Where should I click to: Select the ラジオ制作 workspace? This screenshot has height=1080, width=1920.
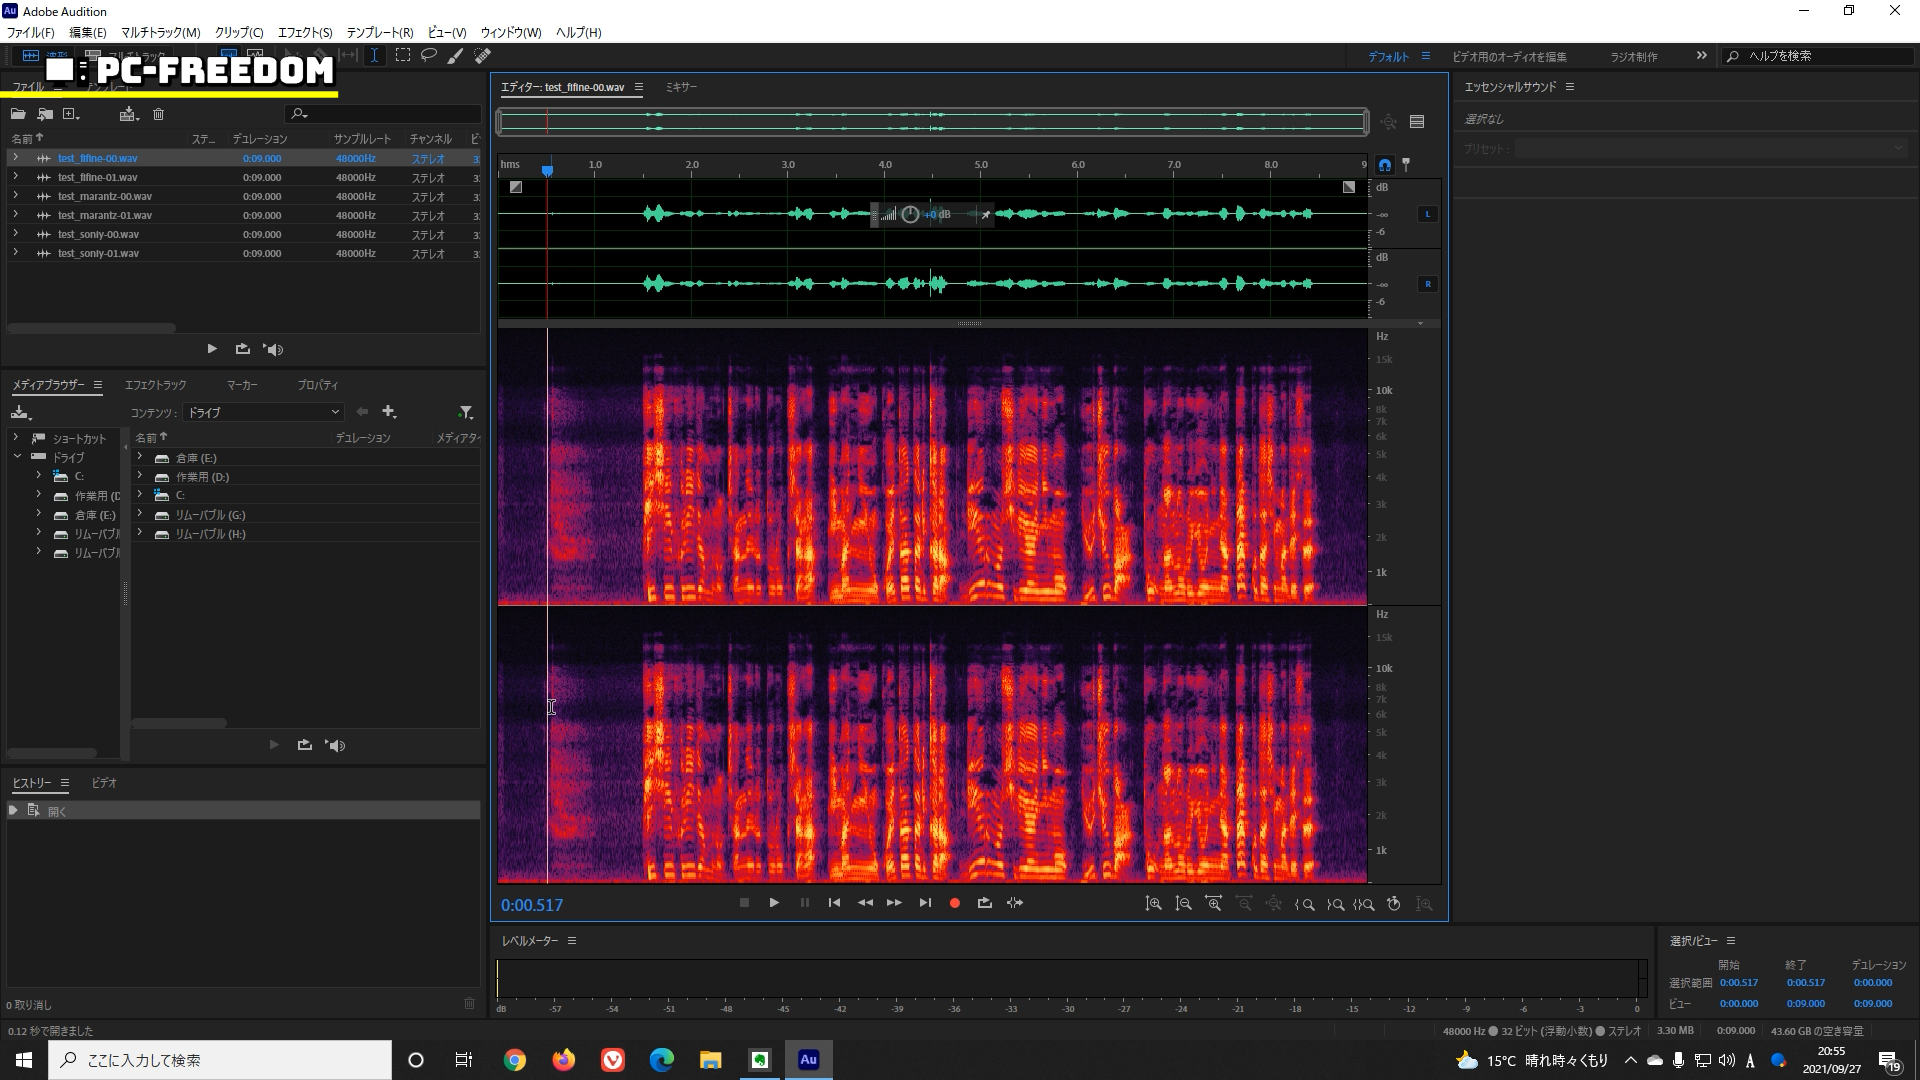(x=1633, y=57)
